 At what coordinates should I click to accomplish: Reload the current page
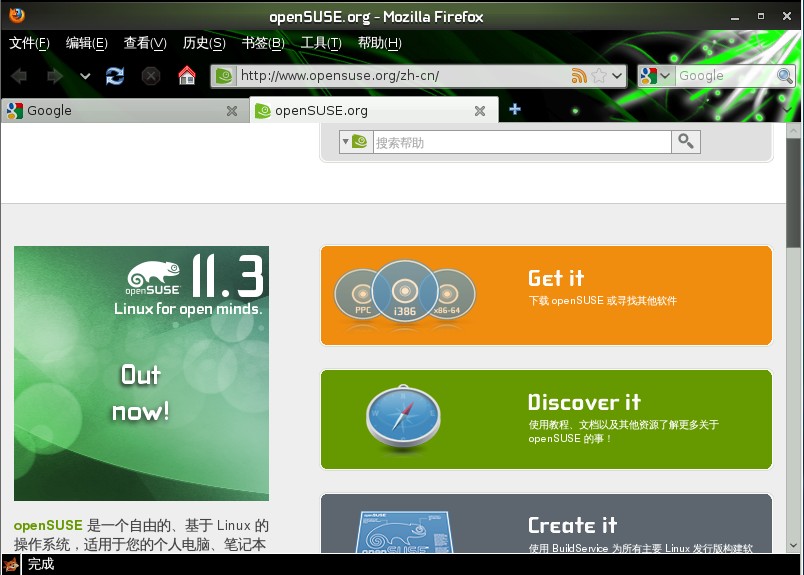[115, 76]
